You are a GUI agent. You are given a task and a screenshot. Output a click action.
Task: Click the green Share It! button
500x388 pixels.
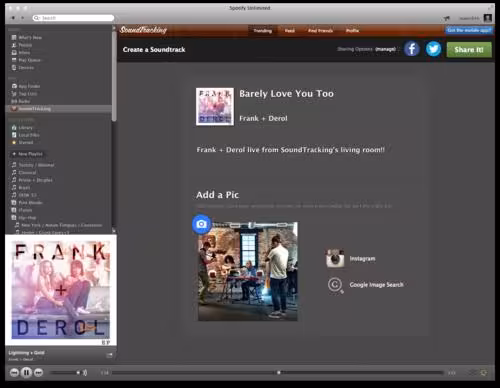(x=469, y=50)
